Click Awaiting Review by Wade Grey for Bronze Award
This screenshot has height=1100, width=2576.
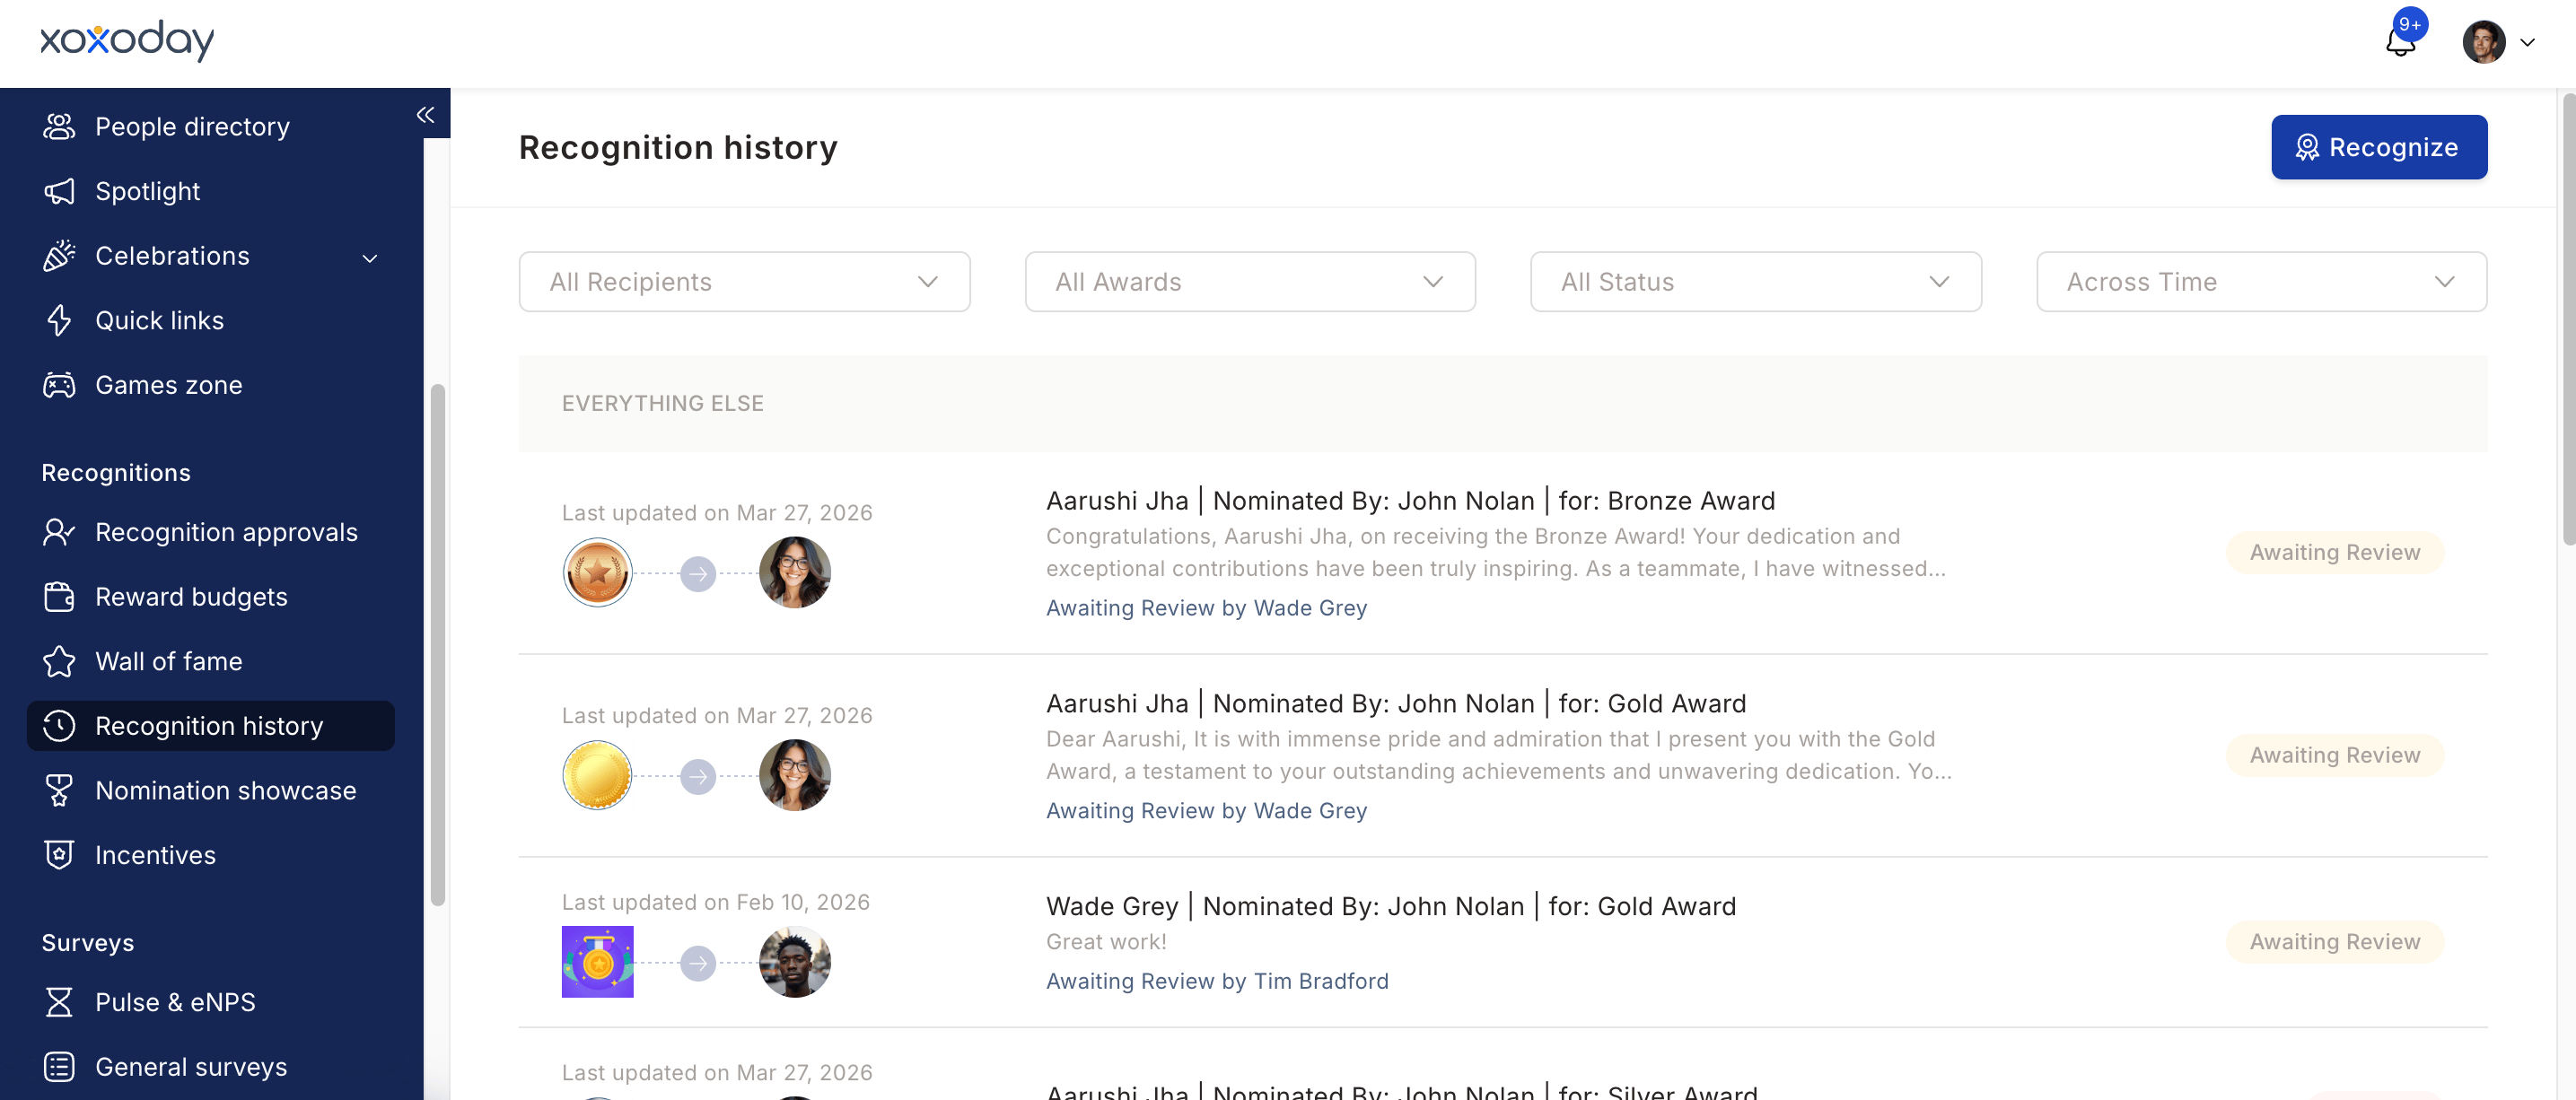[1206, 608]
